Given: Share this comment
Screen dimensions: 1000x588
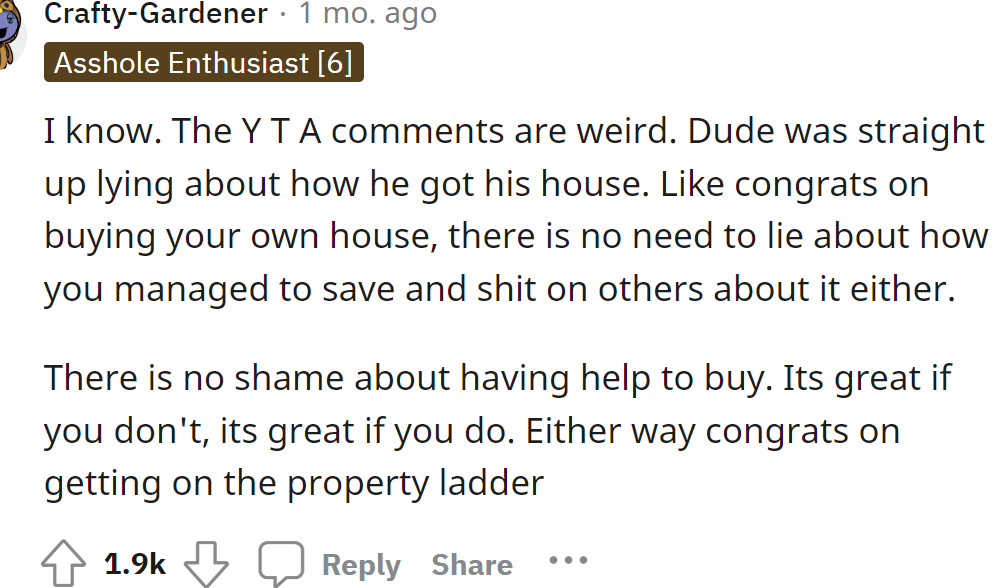Looking at the screenshot, I should (x=472, y=565).
